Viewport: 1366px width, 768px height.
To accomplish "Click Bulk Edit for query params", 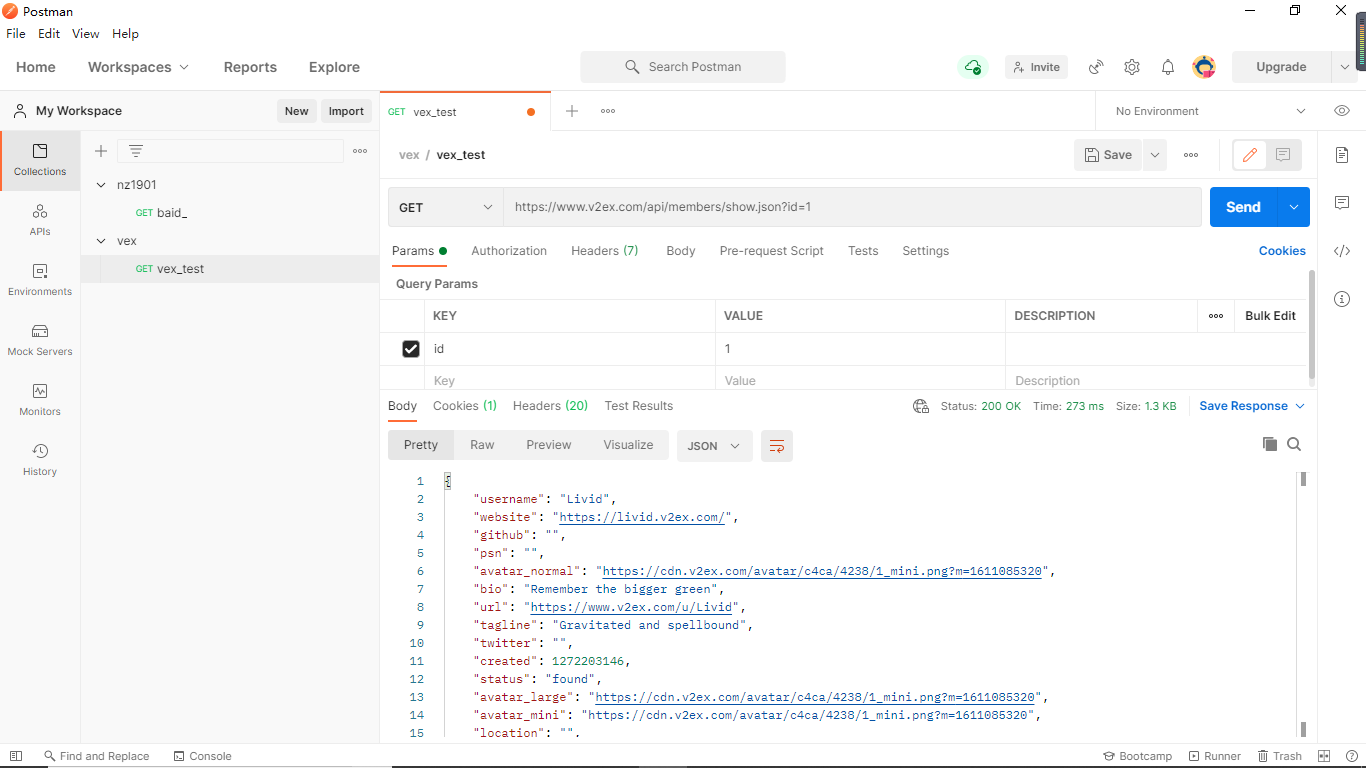I will click(x=1270, y=316).
